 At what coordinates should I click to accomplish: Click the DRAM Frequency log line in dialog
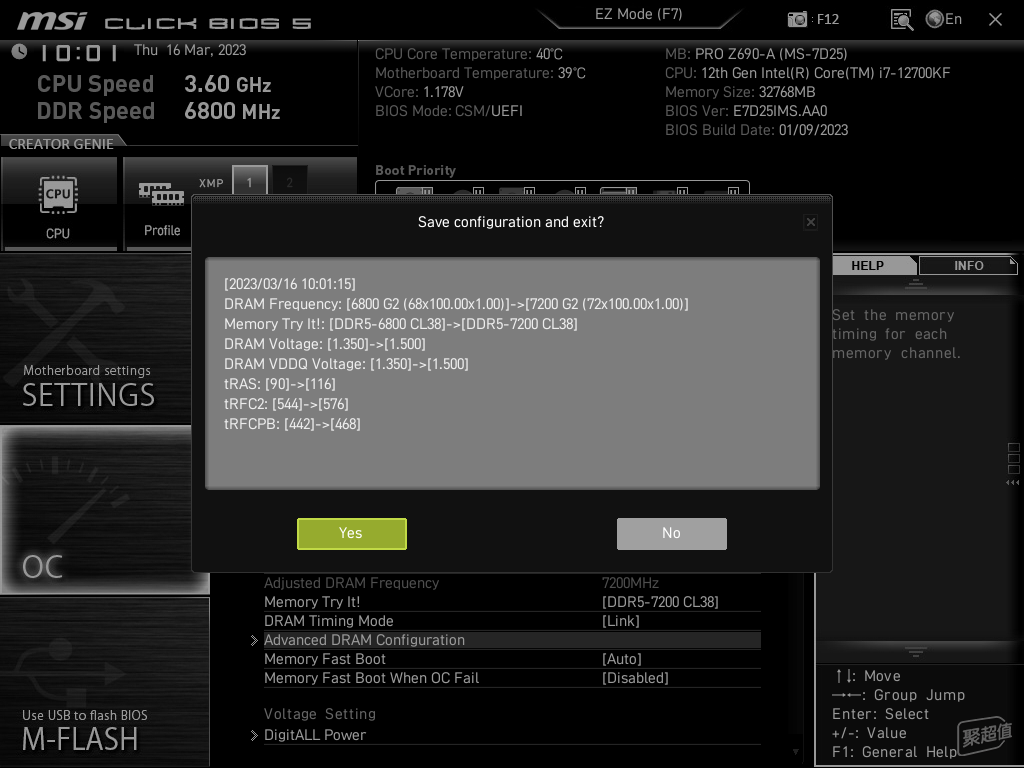pos(456,304)
